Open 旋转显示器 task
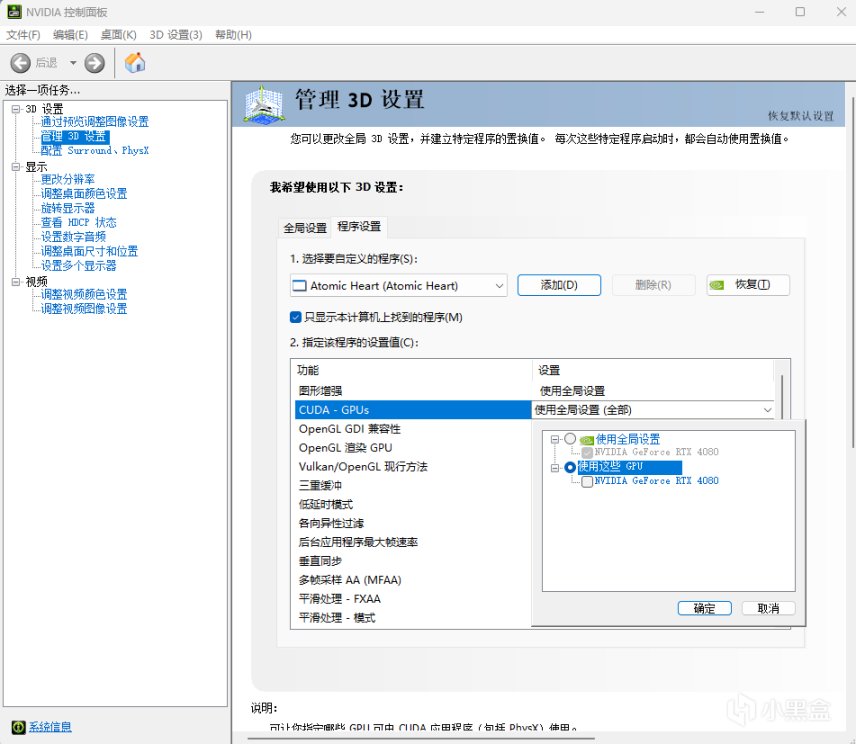Viewport: 856px width, 744px height. [68, 208]
